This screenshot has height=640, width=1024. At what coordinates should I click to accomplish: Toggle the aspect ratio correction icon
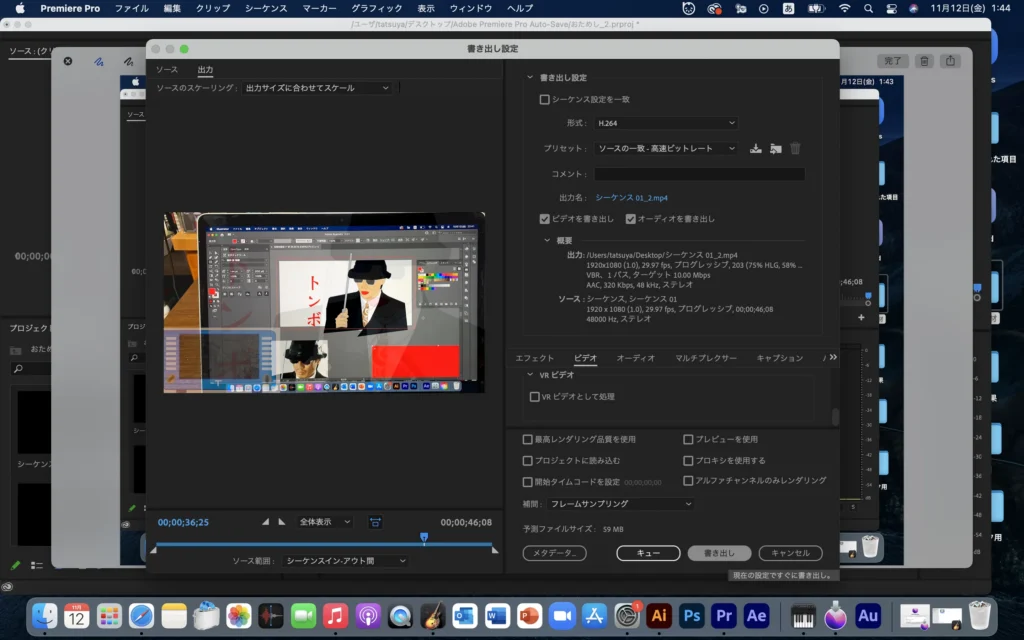click(x=375, y=522)
